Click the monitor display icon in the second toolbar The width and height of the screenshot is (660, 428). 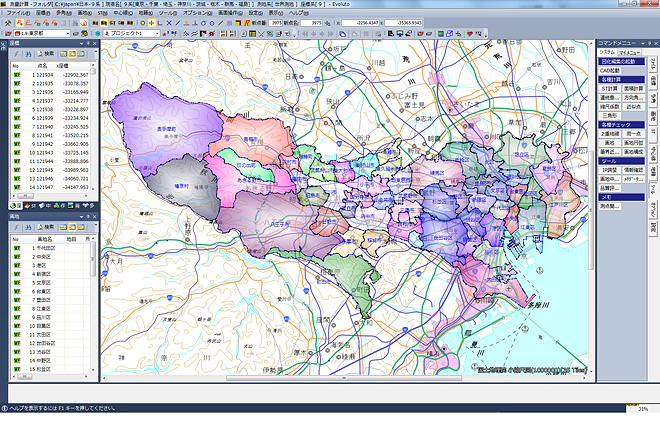tap(399, 33)
